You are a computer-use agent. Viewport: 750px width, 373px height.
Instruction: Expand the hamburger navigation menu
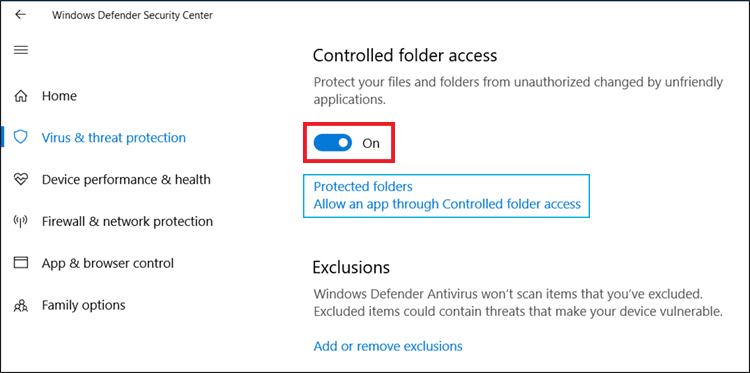[x=21, y=50]
